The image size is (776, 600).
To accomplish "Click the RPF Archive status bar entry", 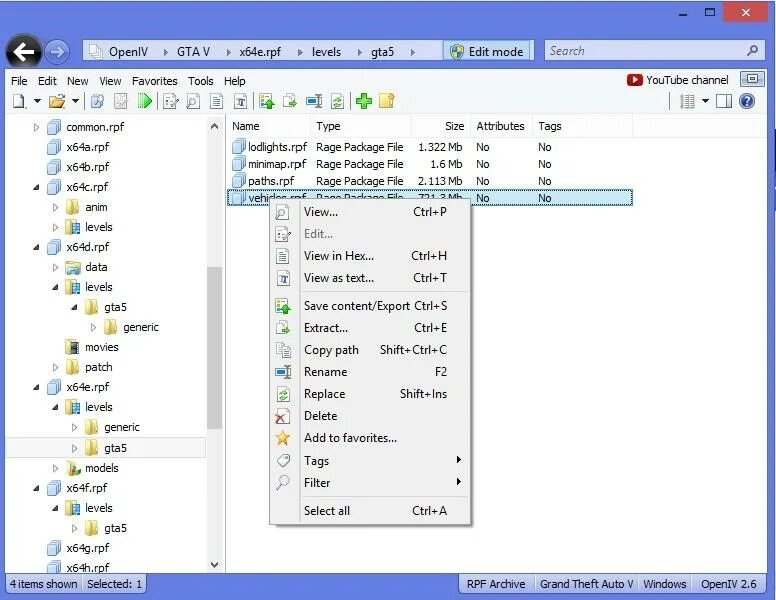I will coord(496,584).
